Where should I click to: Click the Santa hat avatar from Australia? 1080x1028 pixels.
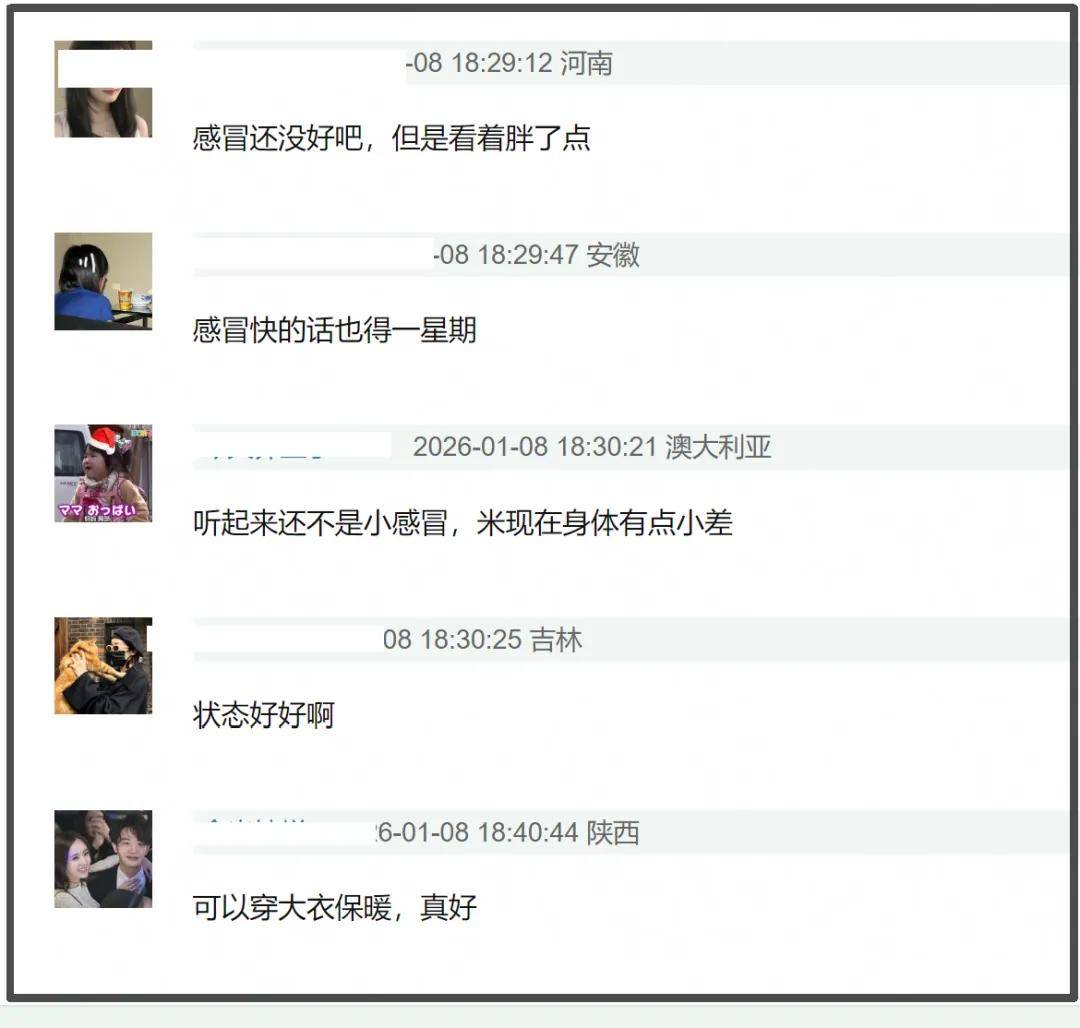[103, 473]
